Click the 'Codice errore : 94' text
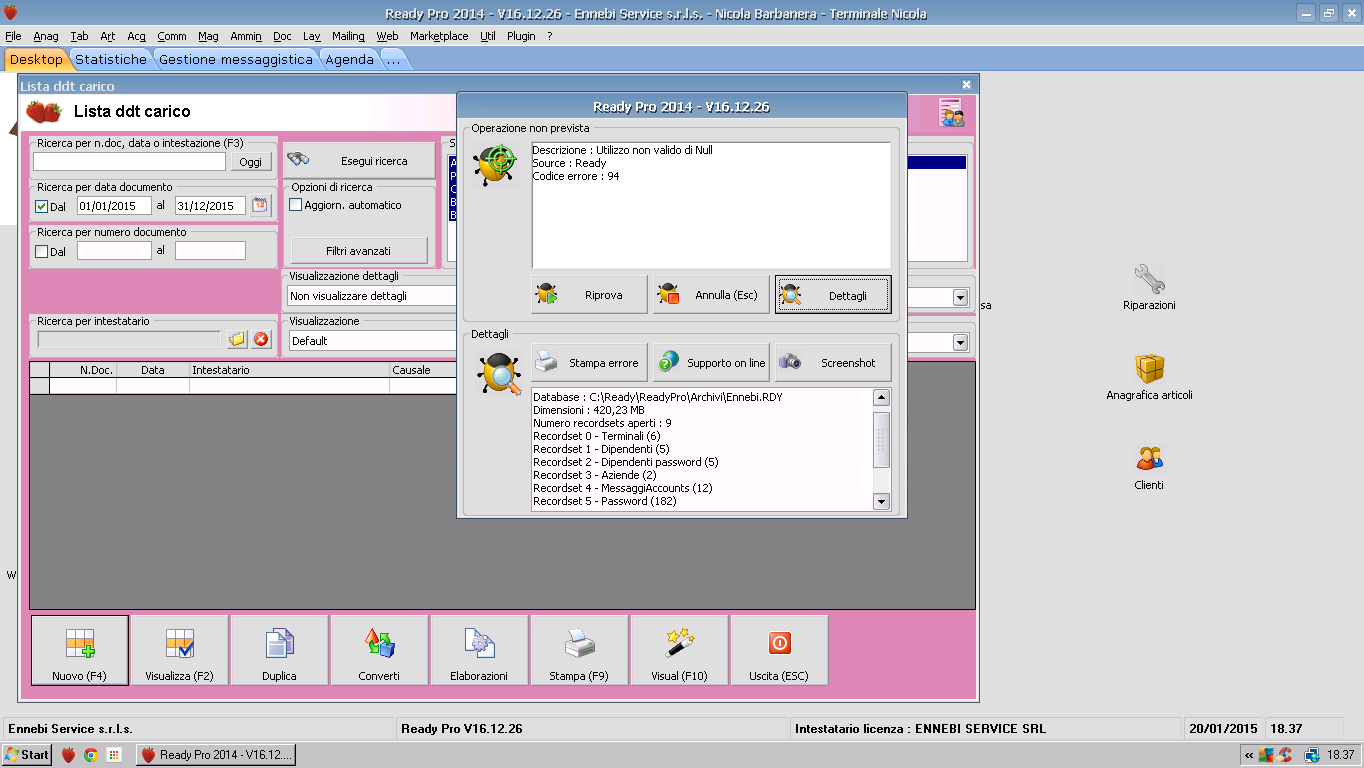 click(x=576, y=176)
